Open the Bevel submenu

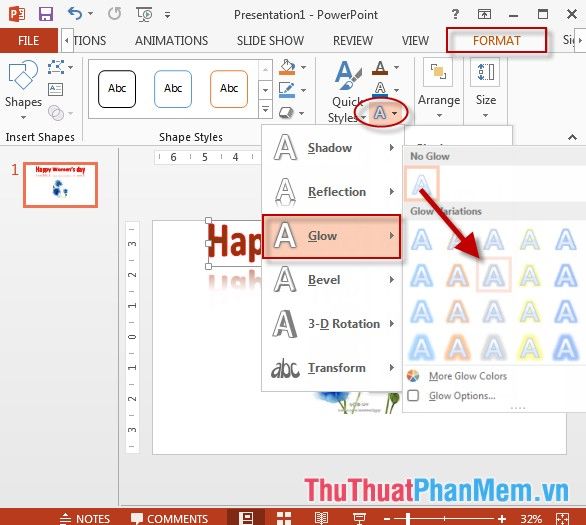tap(331, 280)
